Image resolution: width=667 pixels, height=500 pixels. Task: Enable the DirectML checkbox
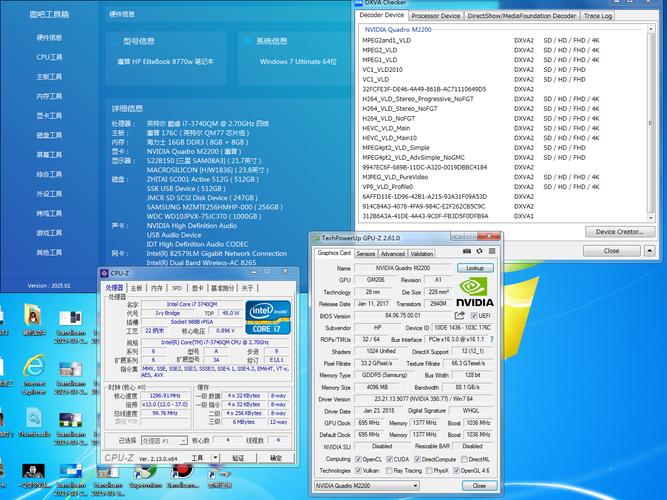(x=464, y=459)
